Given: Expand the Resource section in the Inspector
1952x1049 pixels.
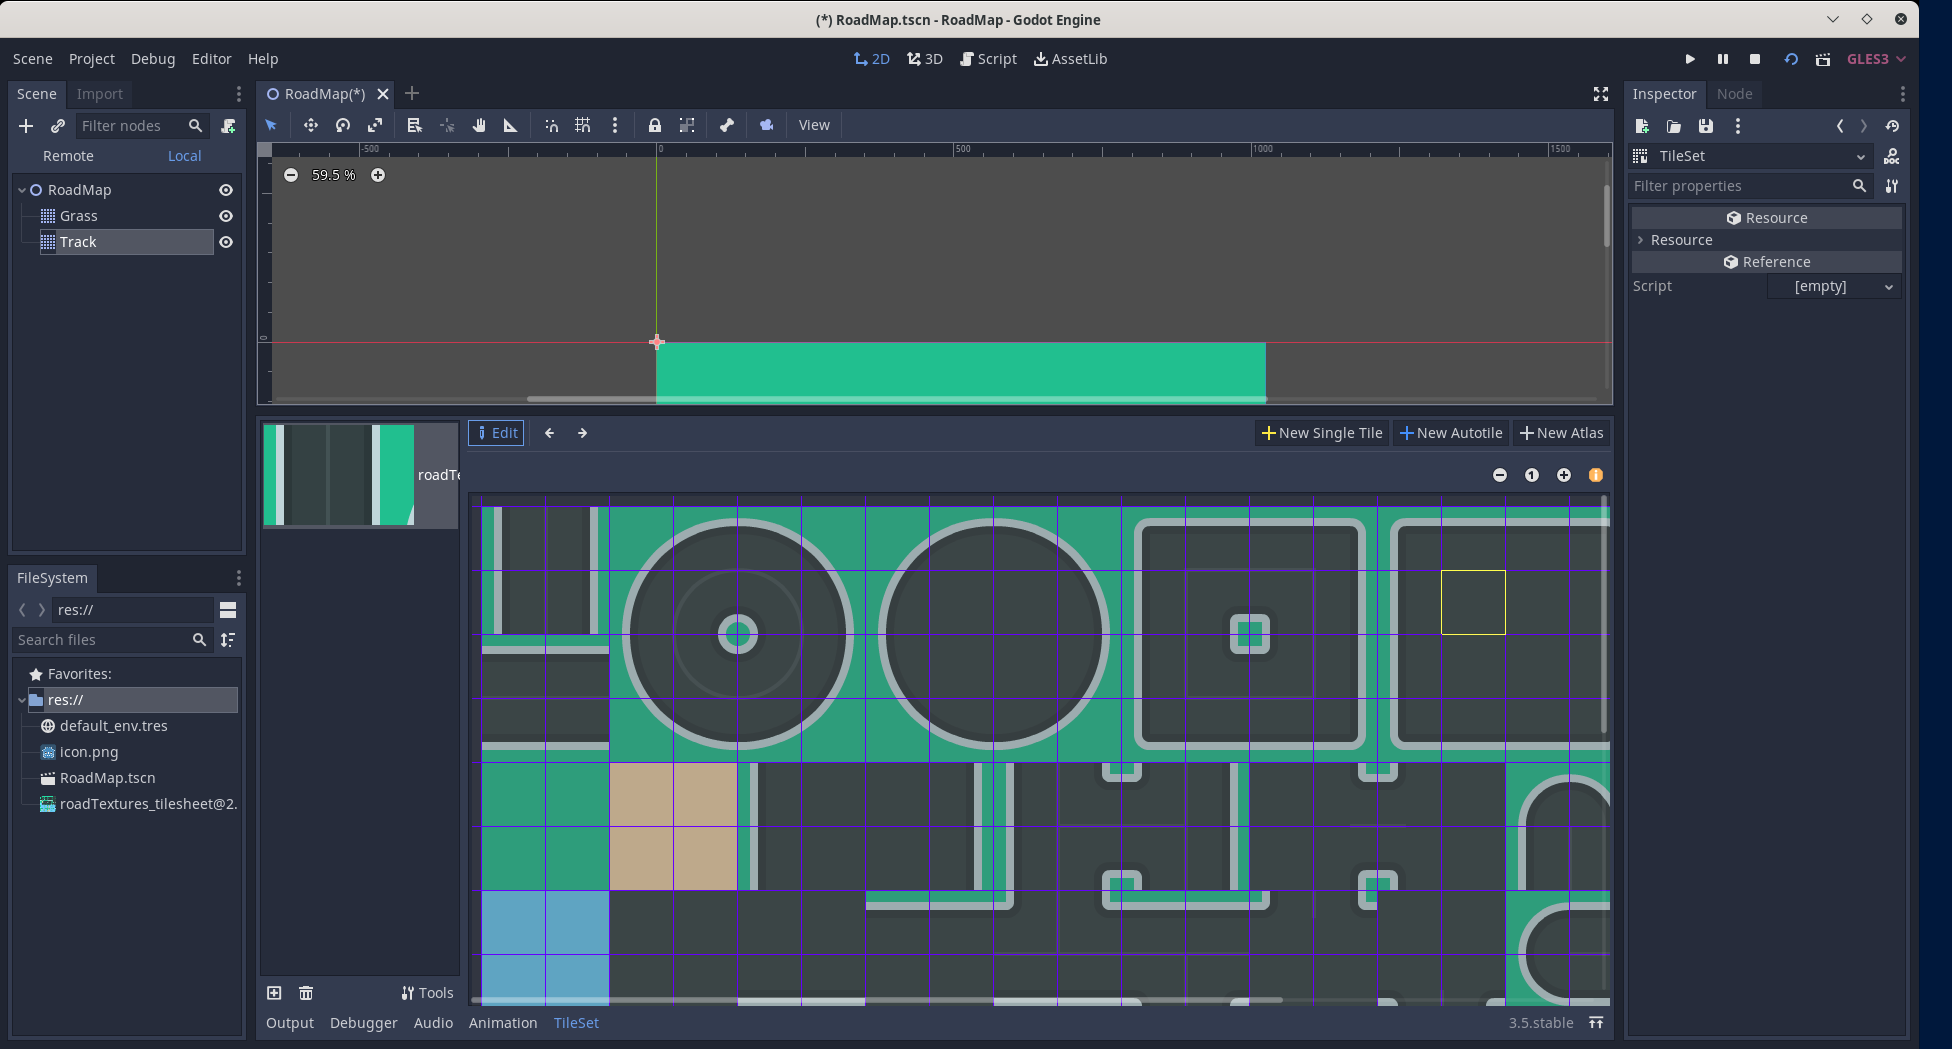Looking at the screenshot, I should [1641, 240].
